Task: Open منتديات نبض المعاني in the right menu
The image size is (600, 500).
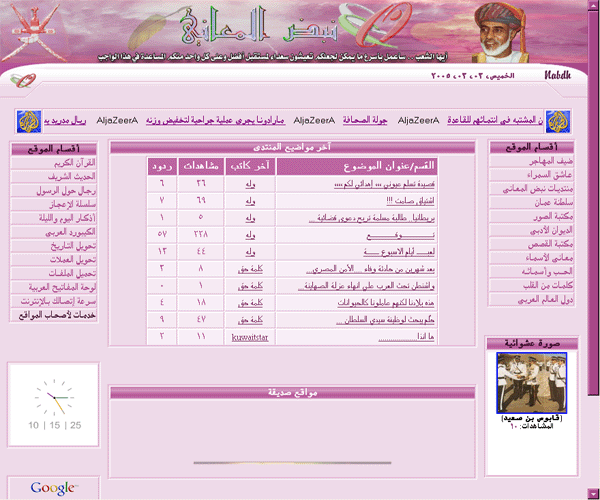Action: tap(534, 189)
